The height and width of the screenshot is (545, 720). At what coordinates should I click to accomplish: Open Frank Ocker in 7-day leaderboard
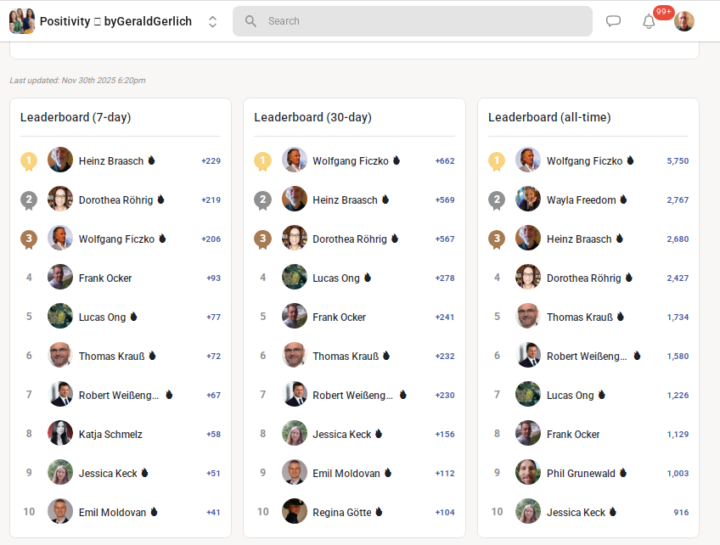[x=105, y=278]
